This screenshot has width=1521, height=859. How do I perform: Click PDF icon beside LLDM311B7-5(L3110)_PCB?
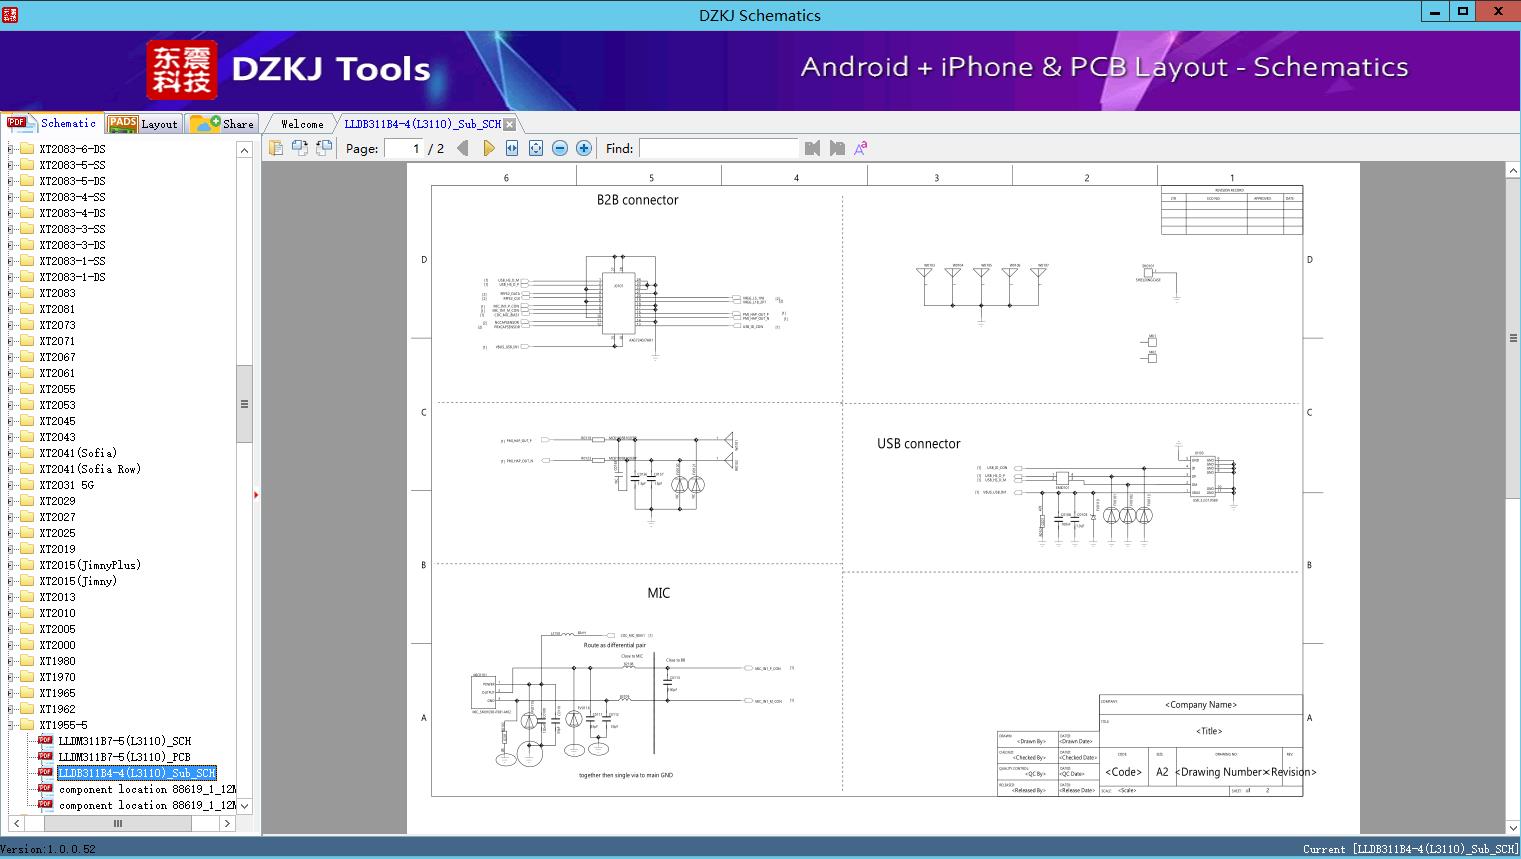[x=45, y=757]
